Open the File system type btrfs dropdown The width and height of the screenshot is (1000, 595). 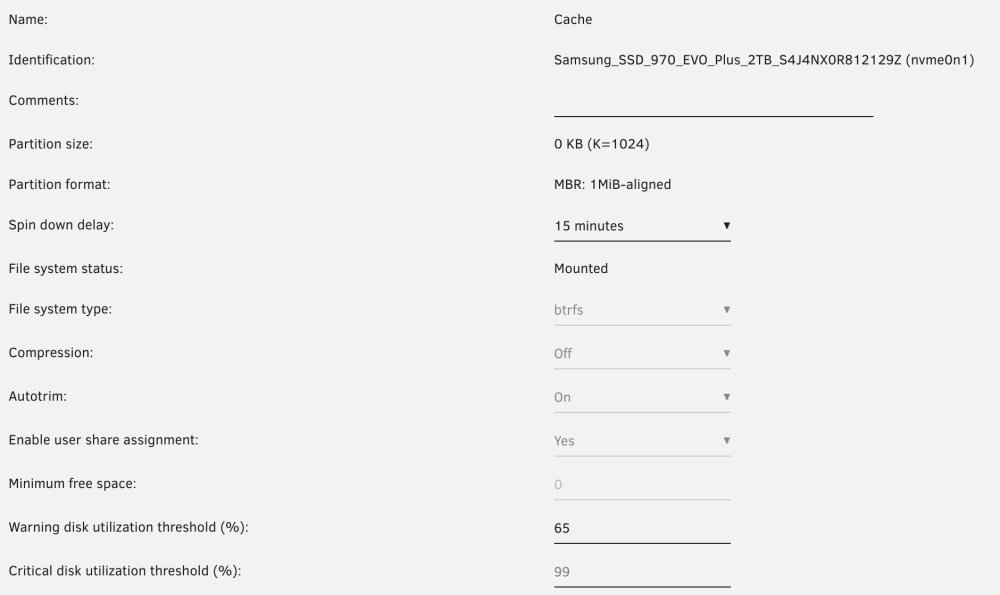click(x=642, y=310)
